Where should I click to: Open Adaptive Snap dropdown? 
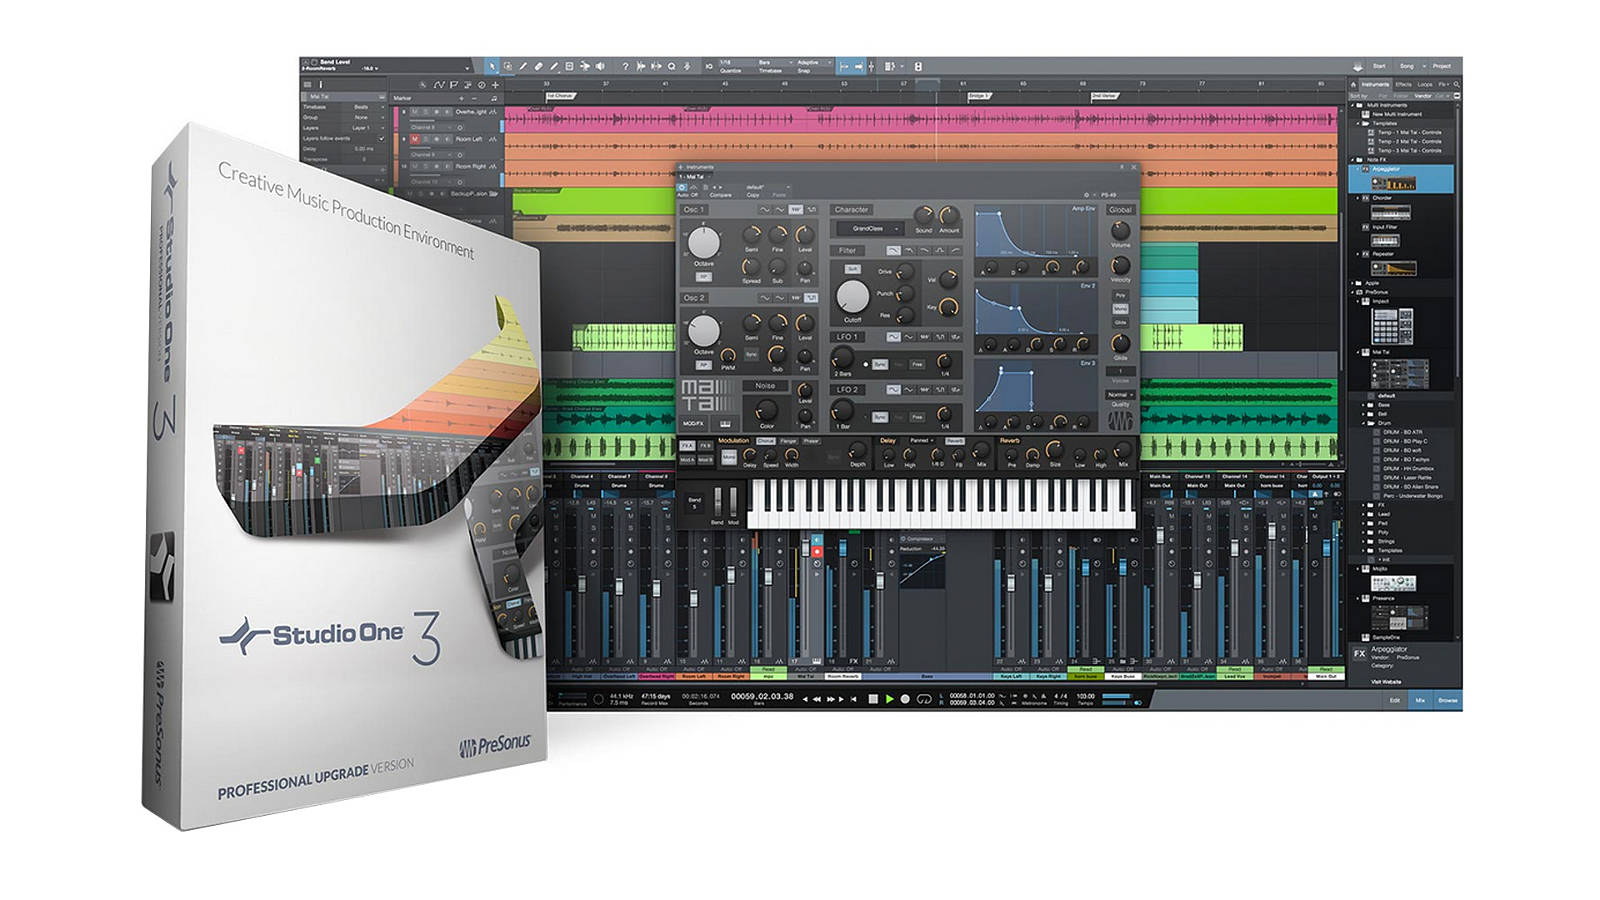coord(813,62)
